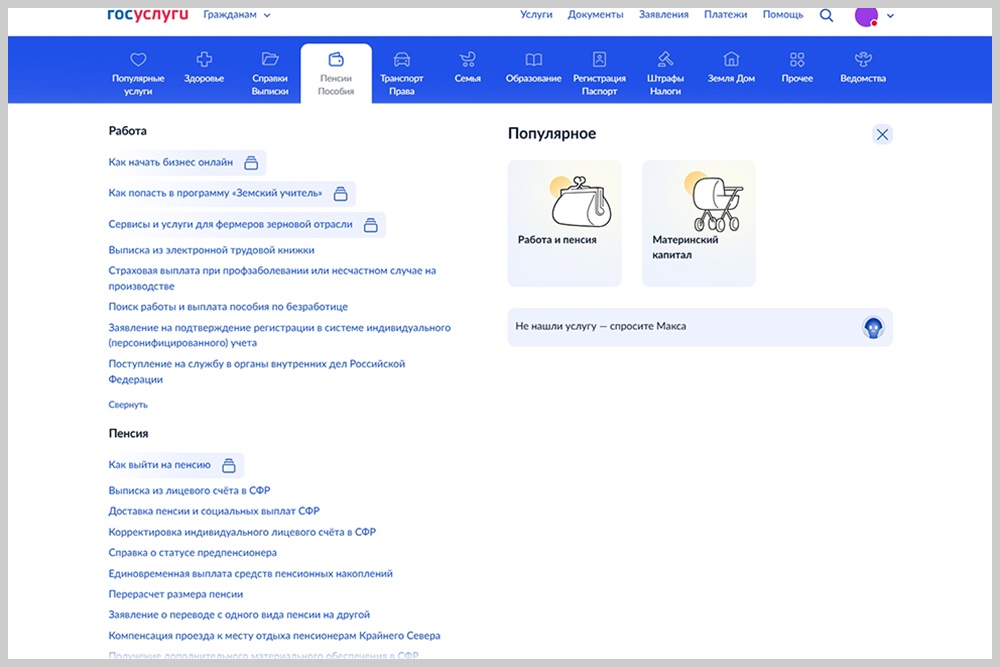Open the Популярные услуги heart icon category
The image size is (1000, 667).
(x=138, y=74)
